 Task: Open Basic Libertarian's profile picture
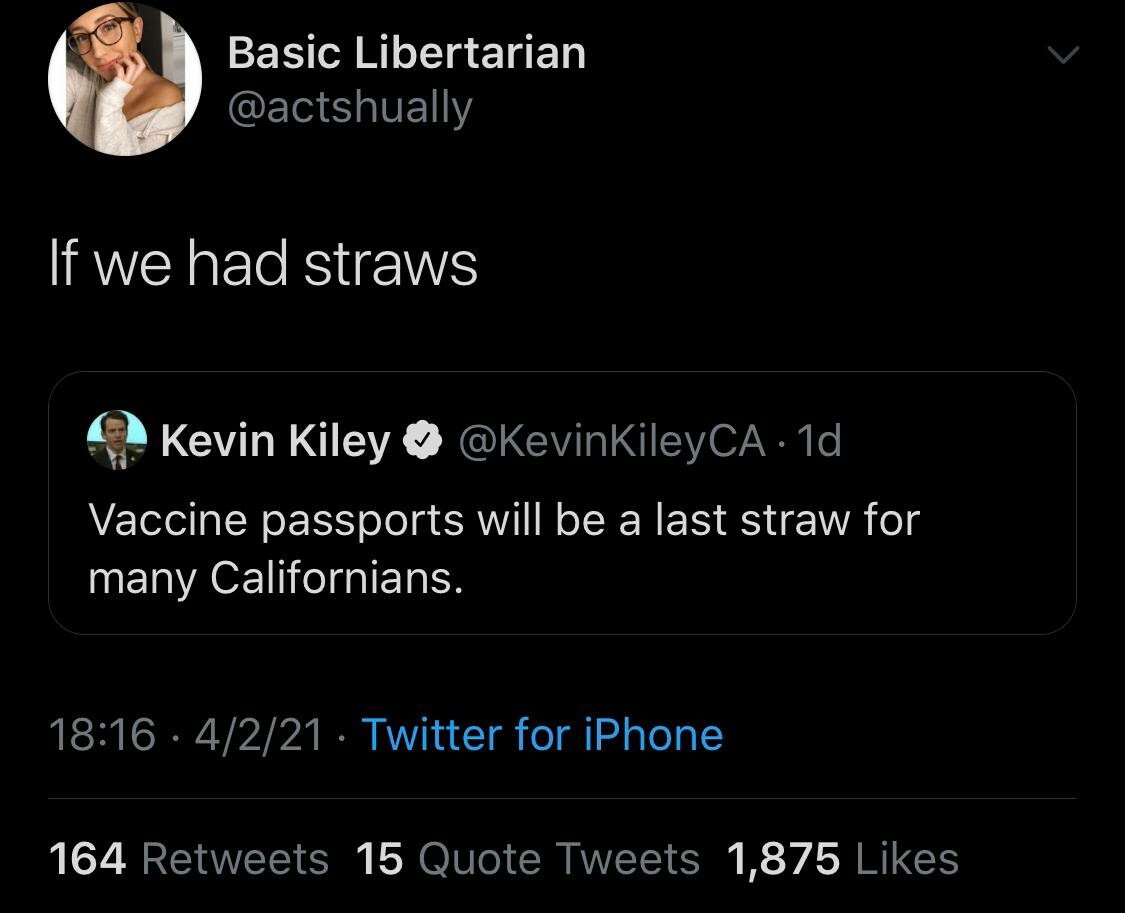pyautogui.click(x=125, y=79)
